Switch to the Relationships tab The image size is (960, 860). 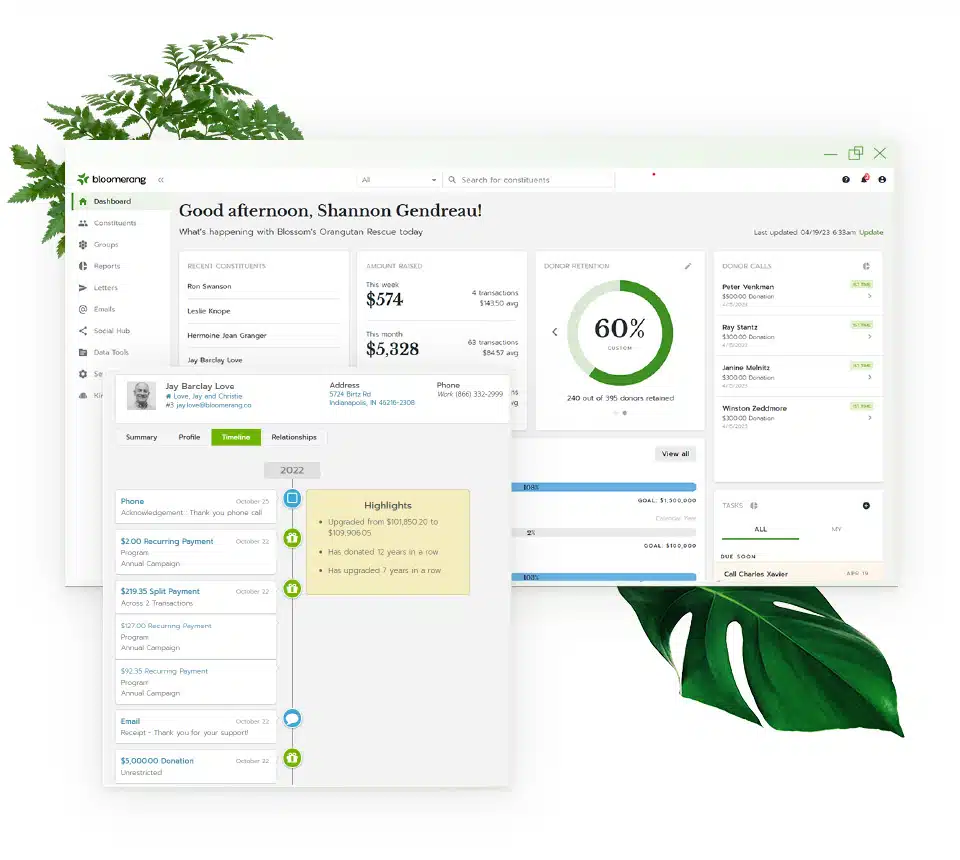click(x=294, y=437)
